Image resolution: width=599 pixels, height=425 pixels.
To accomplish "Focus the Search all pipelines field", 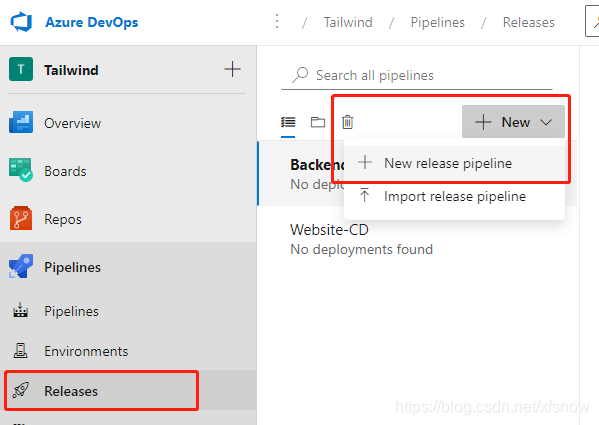I will (417, 75).
